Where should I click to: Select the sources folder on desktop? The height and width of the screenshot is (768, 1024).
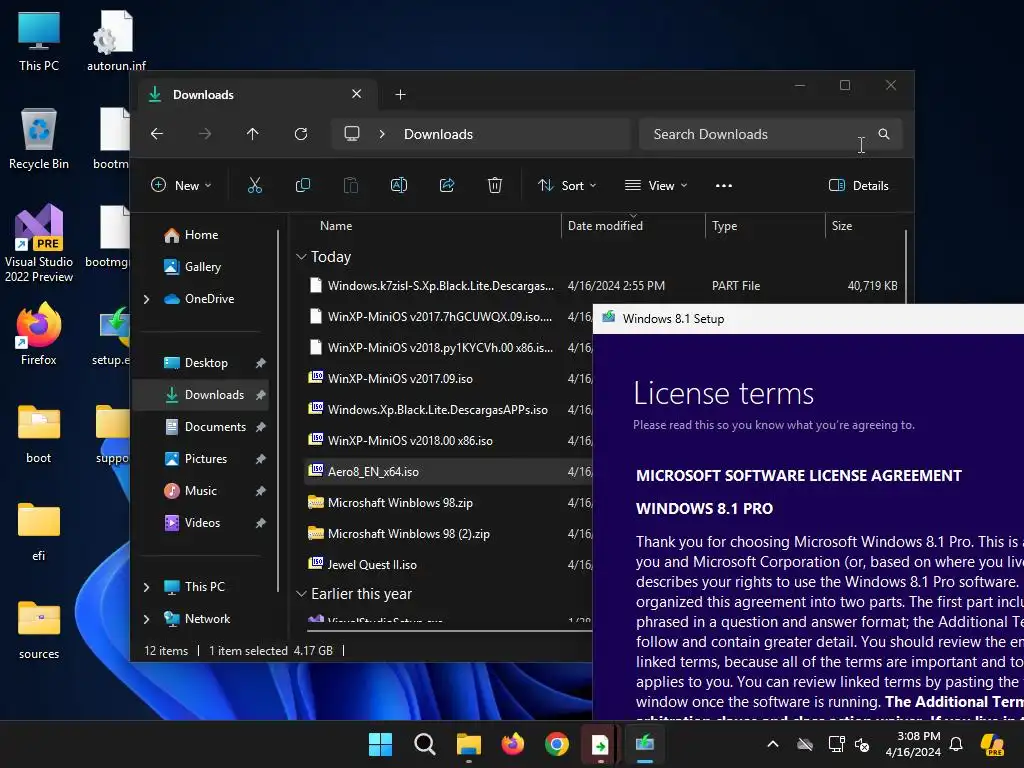pos(39,630)
